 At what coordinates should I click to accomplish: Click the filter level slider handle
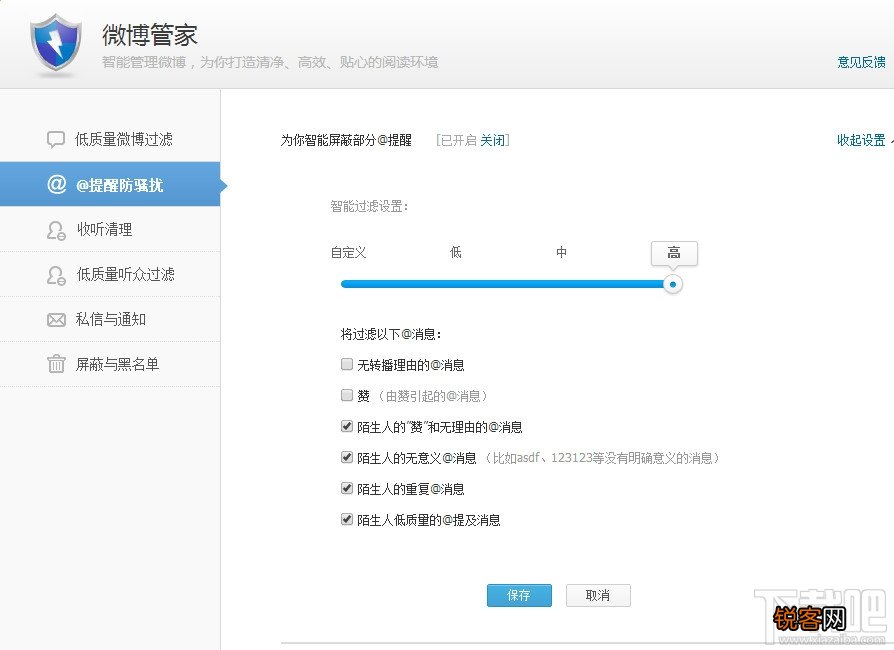[x=673, y=284]
